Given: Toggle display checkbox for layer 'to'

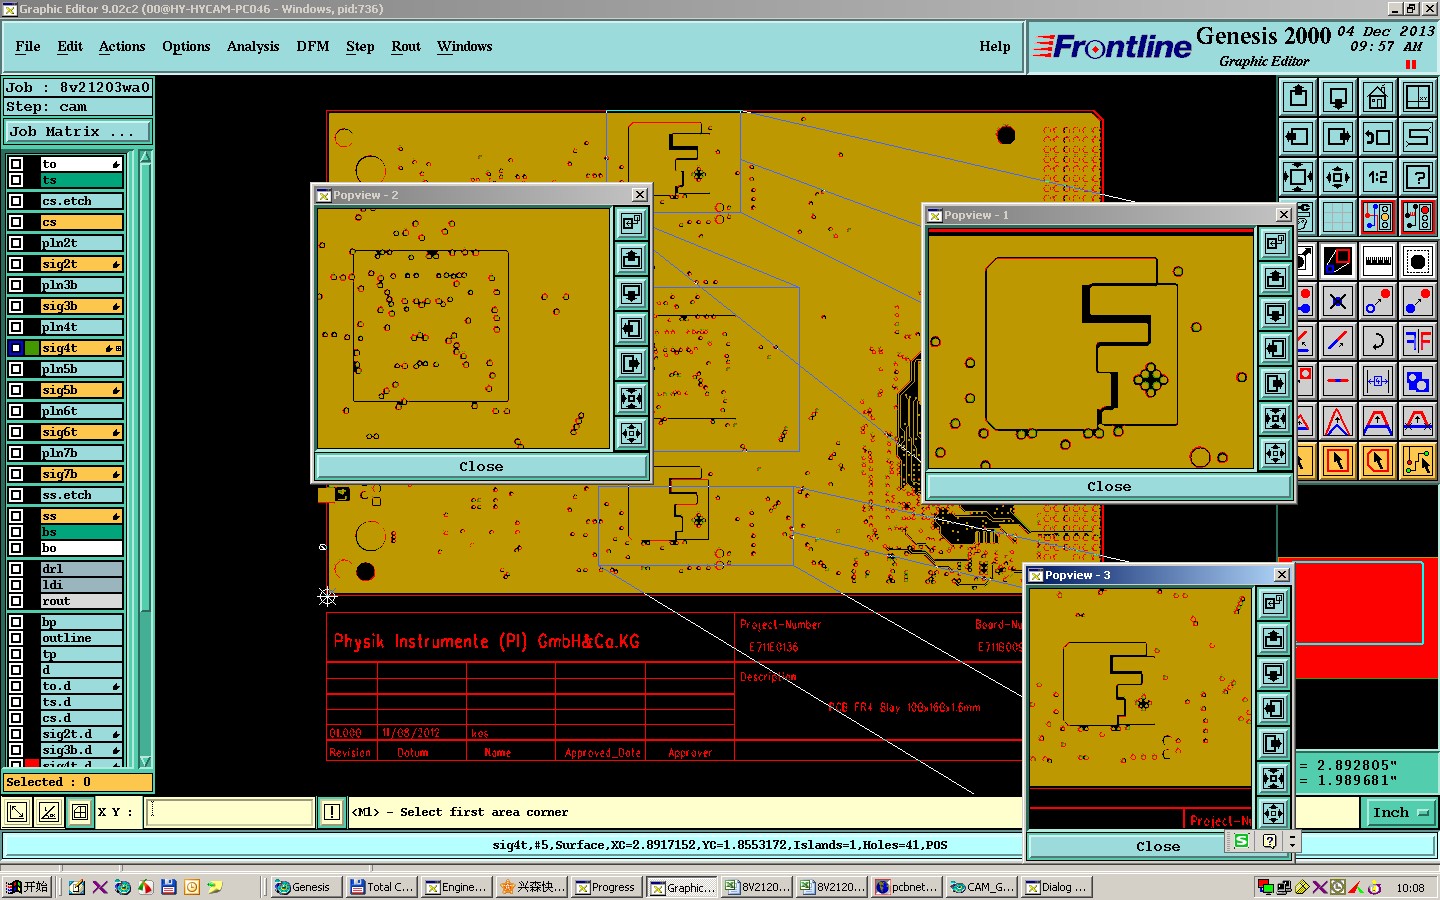Looking at the screenshot, I should click(16, 164).
